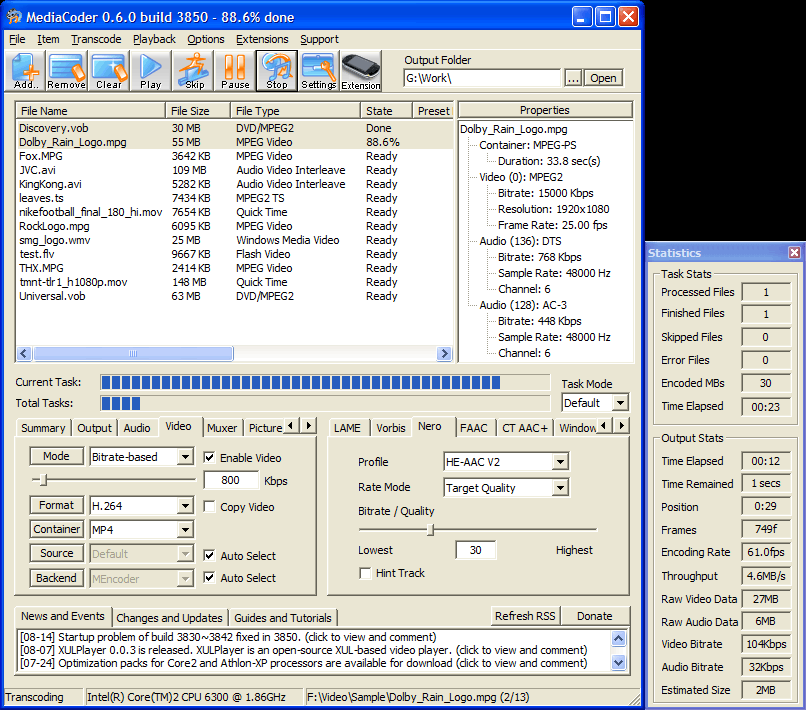Open the File menu
Screen dimensions: 806x710
pos(17,39)
